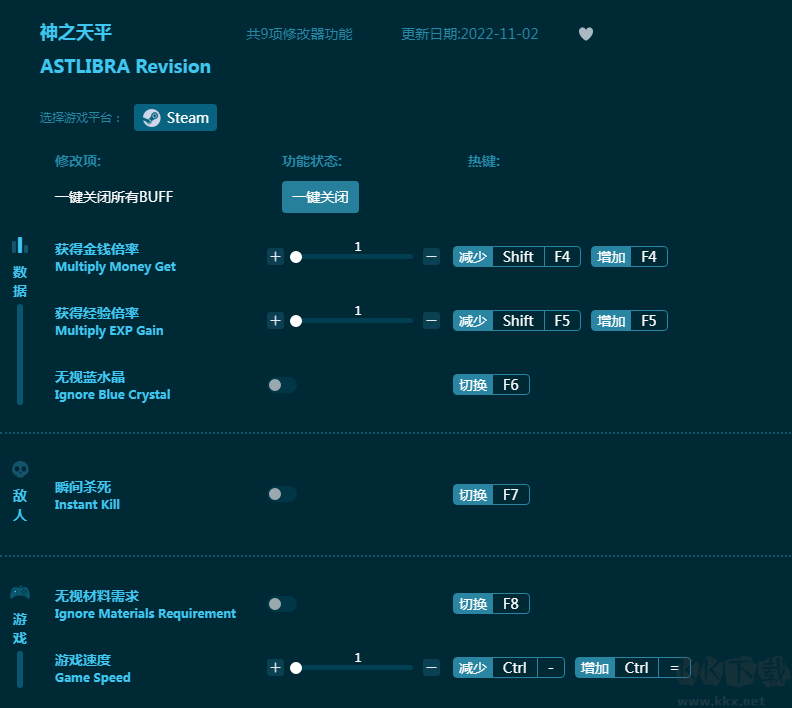The height and width of the screenshot is (708, 792).
Task: Click the Game Speed slider handle
Action: (296, 668)
